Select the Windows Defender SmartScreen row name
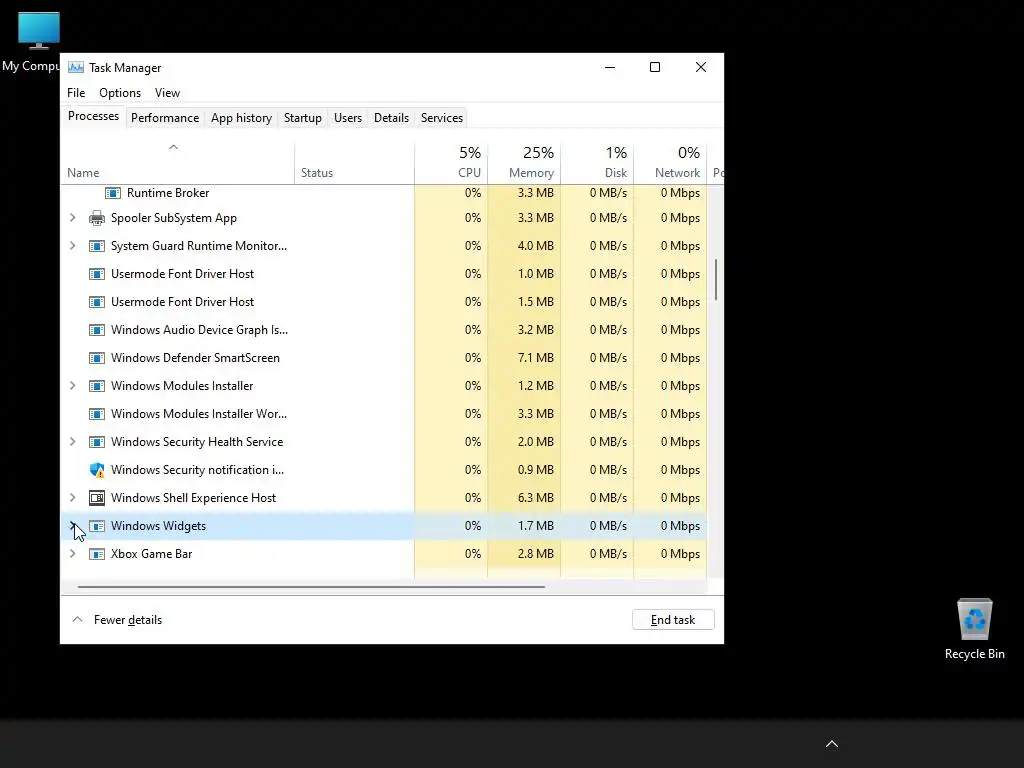Viewport: 1024px width, 768px height. (195, 358)
